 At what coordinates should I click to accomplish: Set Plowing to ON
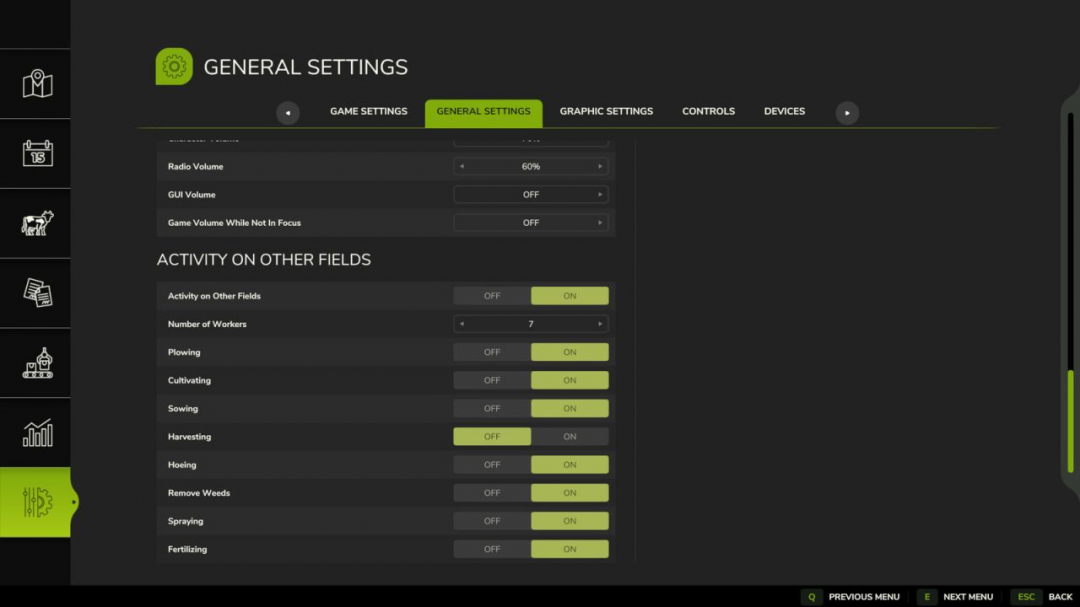[x=570, y=352]
